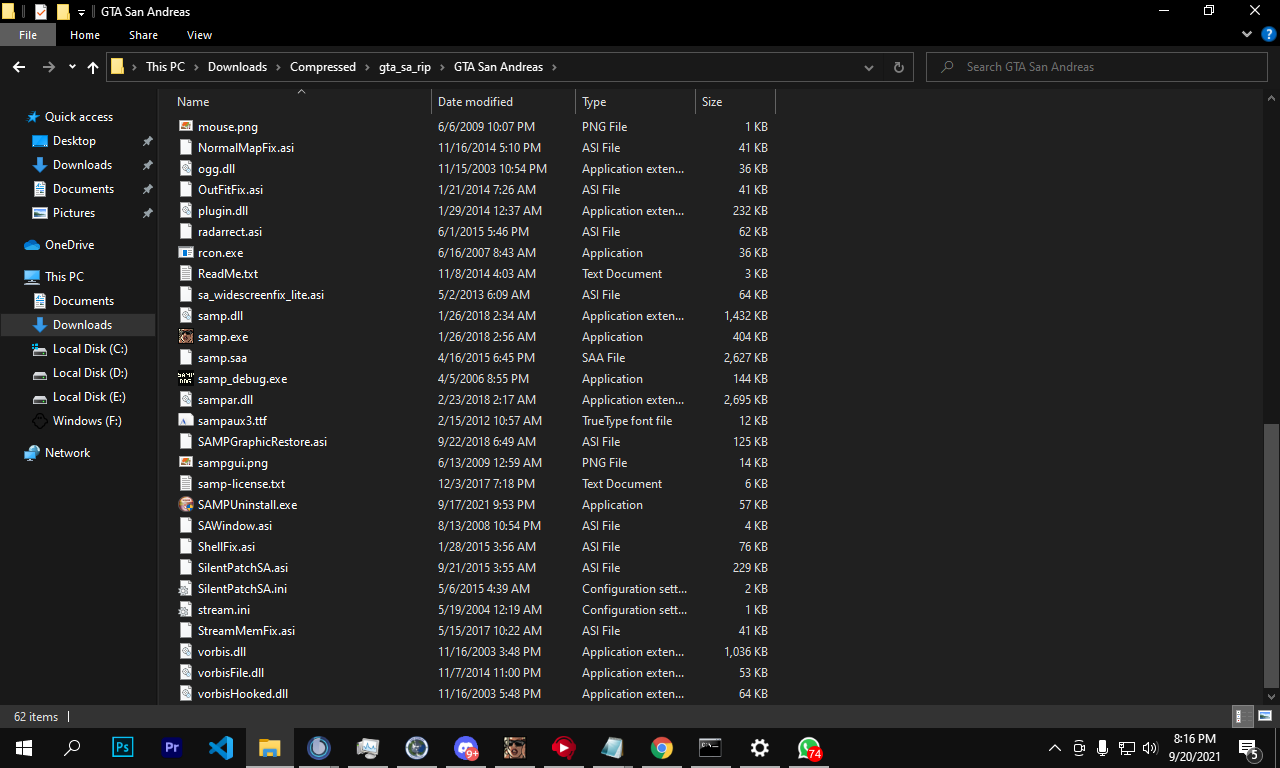Open Quick access in navigation pane

(x=79, y=117)
